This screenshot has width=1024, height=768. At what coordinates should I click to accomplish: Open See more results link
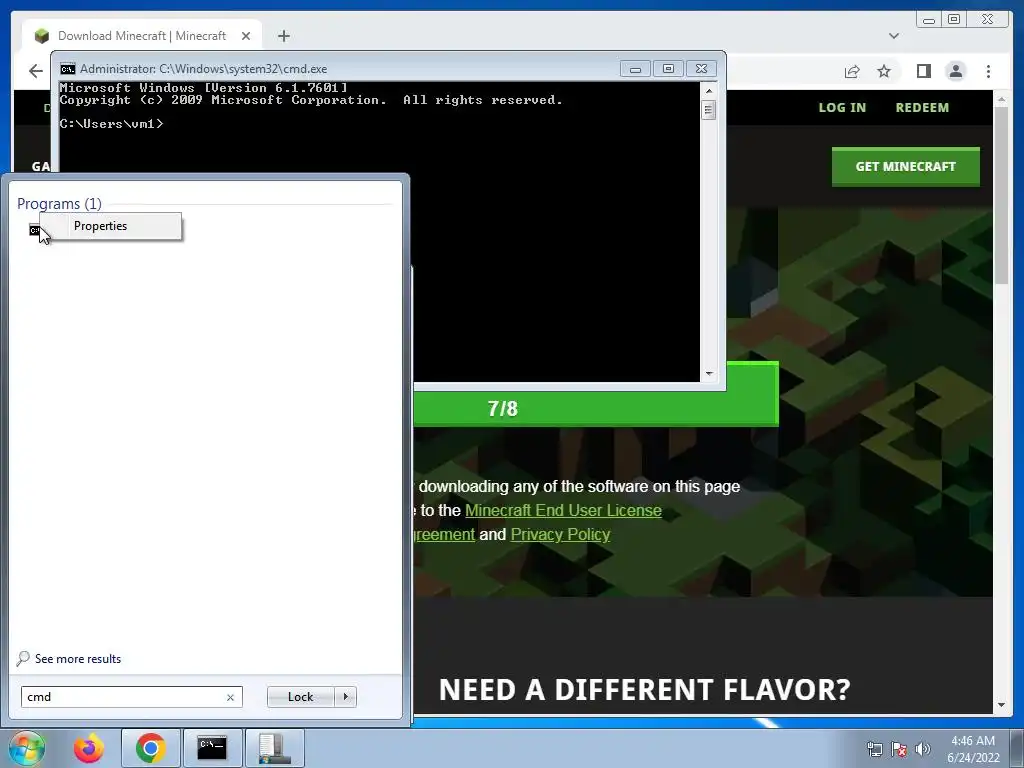click(x=78, y=659)
